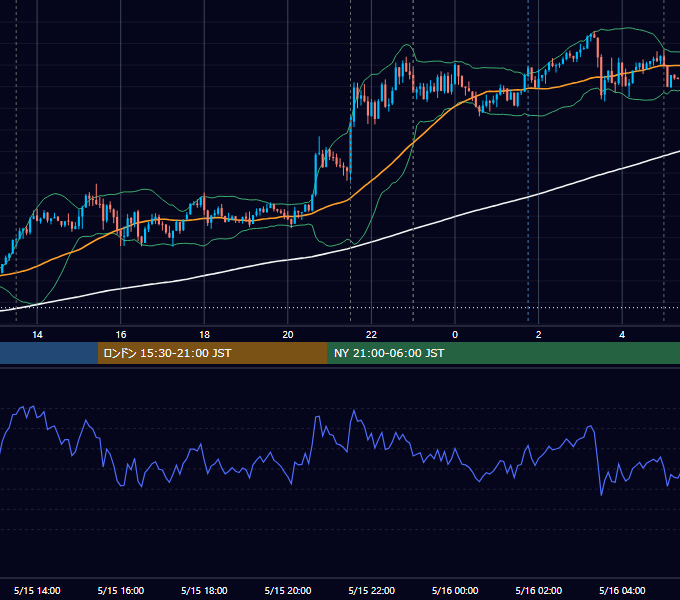Screen dimensions: 680x600
Task: Select the ロンドン 15:30-21:00 JST session bar
Action: [212, 353]
